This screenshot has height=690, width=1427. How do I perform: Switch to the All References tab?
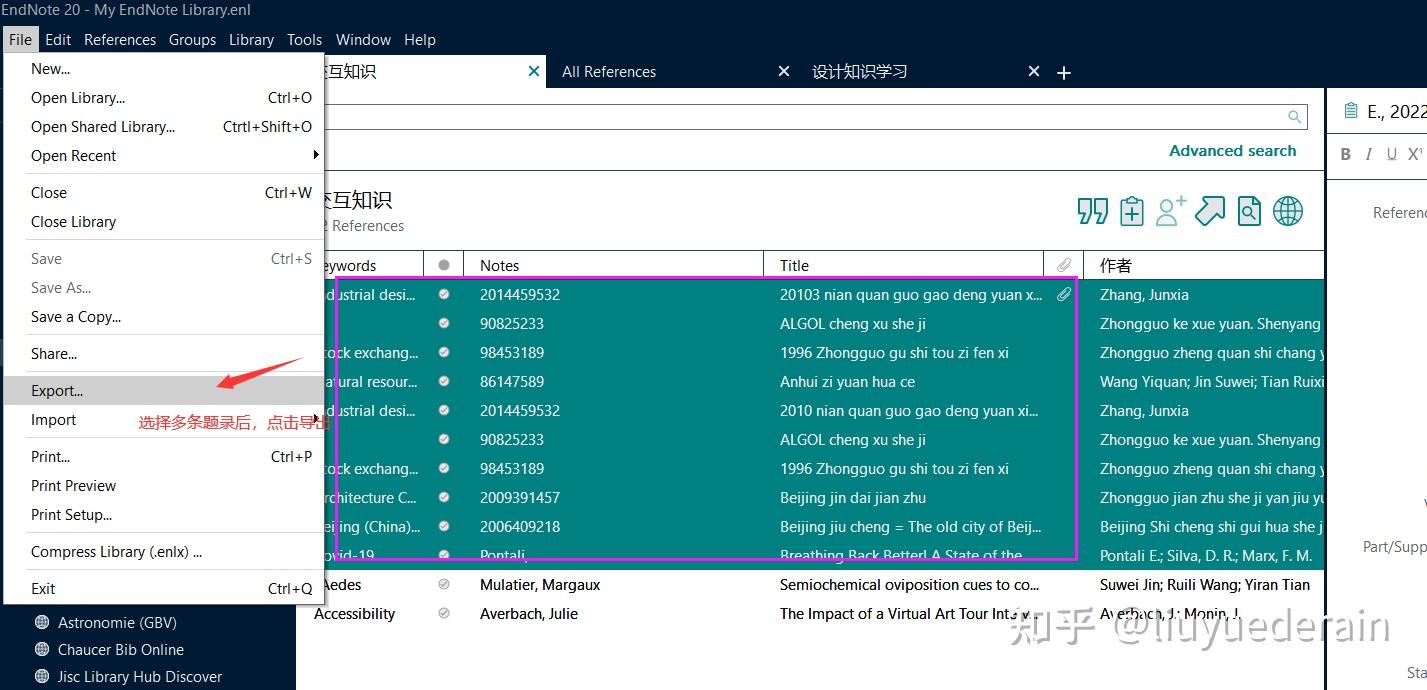(x=609, y=72)
